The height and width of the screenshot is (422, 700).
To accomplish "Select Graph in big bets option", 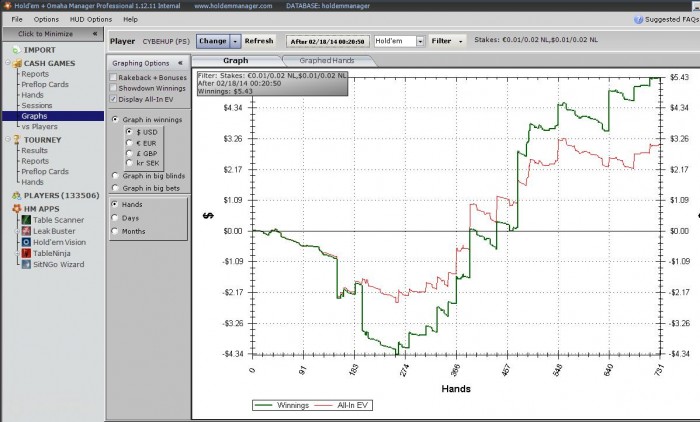I will (x=116, y=188).
